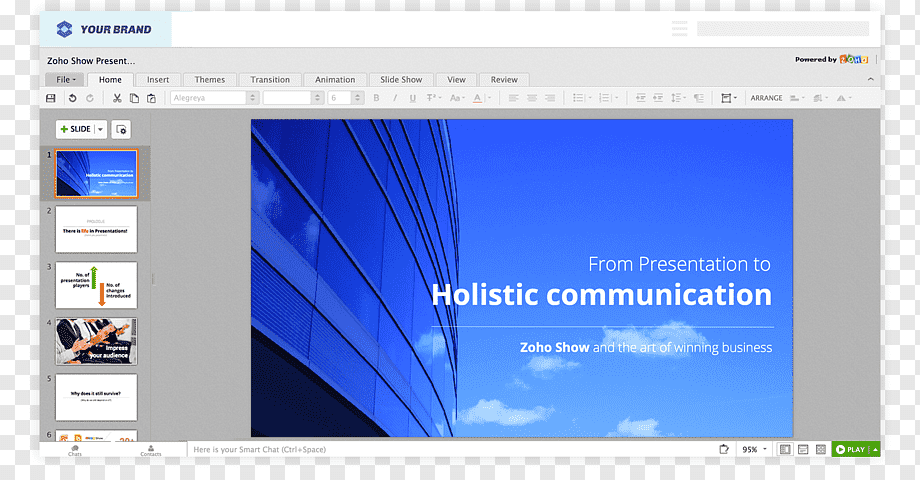The height and width of the screenshot is (480, 920).
Task: Open the object align dropdown
Action: tap(797, 98)
